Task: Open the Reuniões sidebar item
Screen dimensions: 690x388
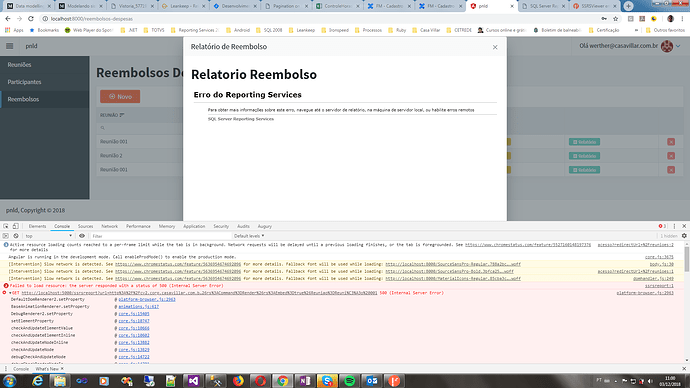Action: pyautogui.click(x=19, y=65)
